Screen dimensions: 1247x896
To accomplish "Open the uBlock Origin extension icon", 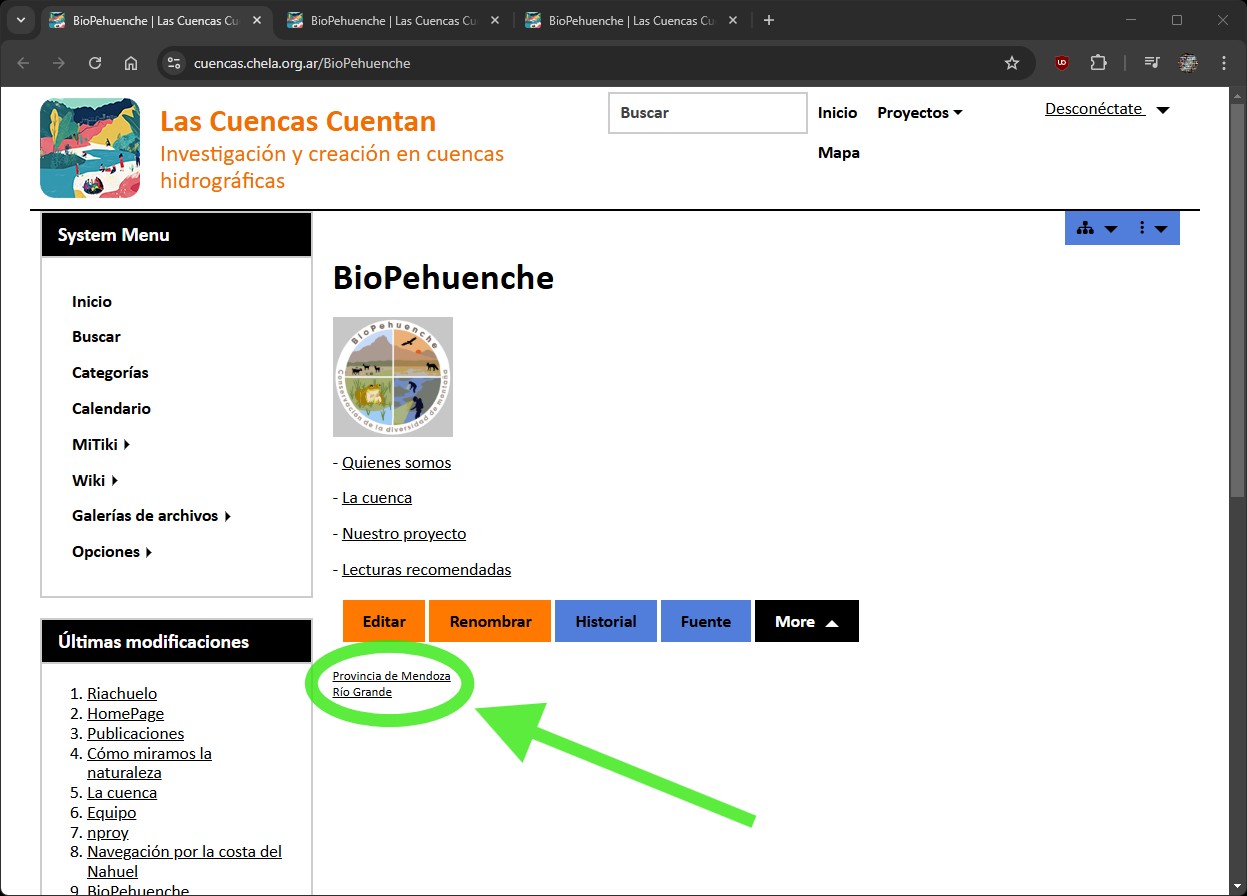I will point(1062,63).
